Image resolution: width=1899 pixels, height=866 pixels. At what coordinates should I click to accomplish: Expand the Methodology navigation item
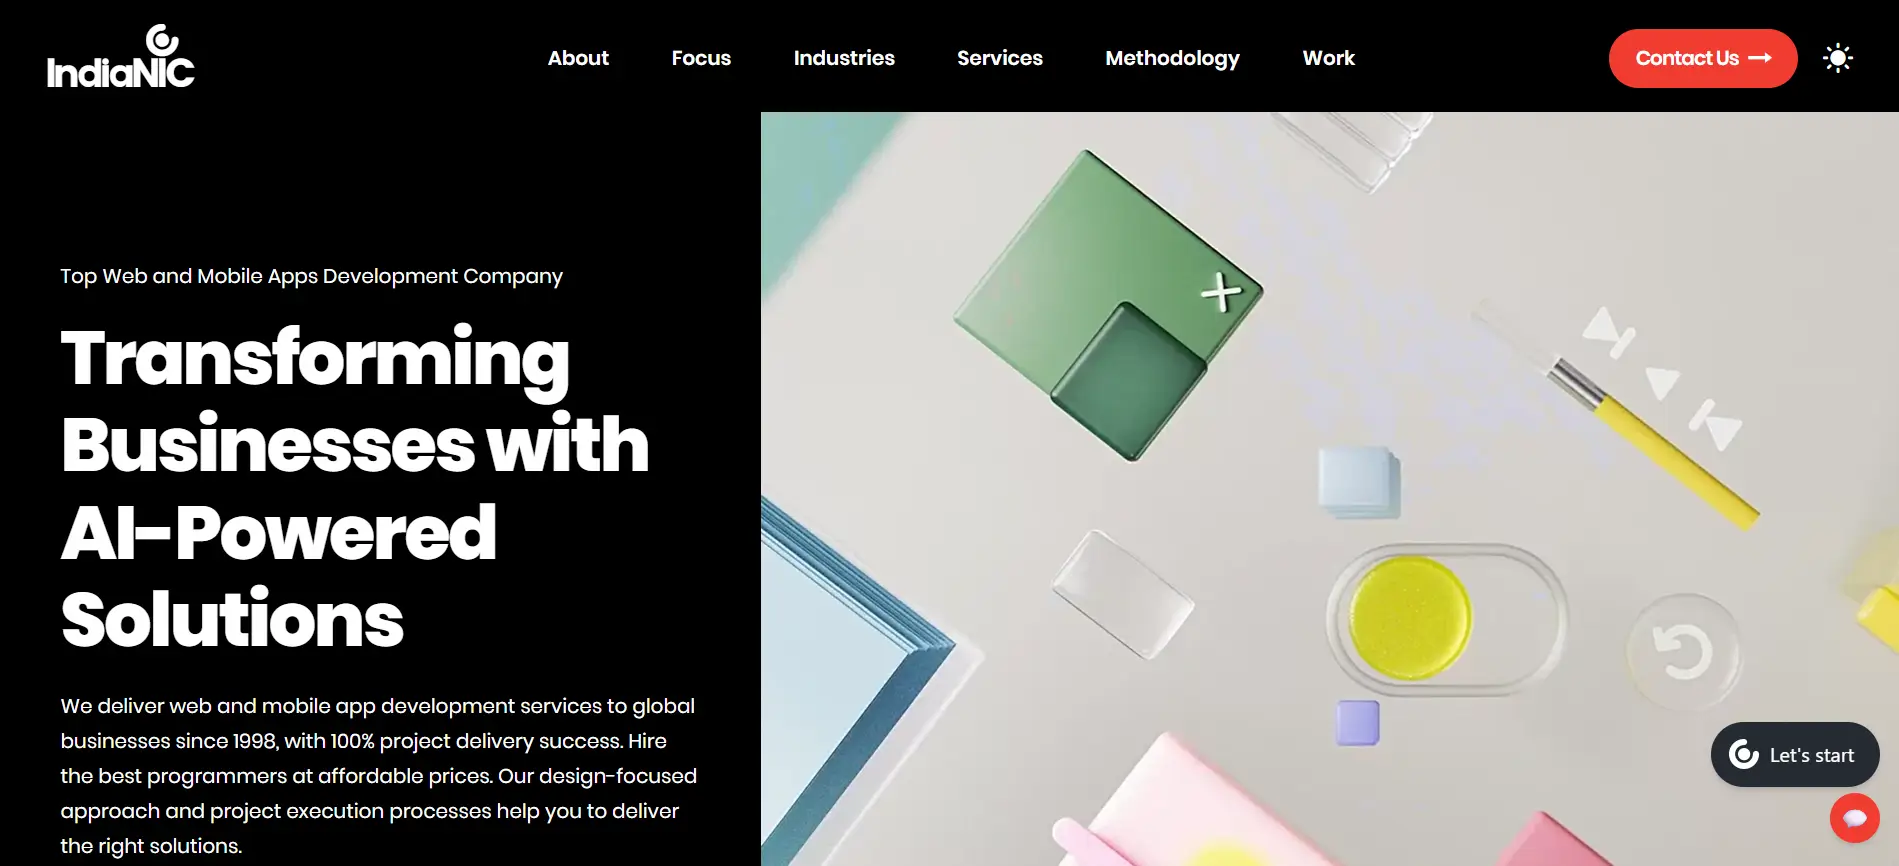coord(1172,59)
